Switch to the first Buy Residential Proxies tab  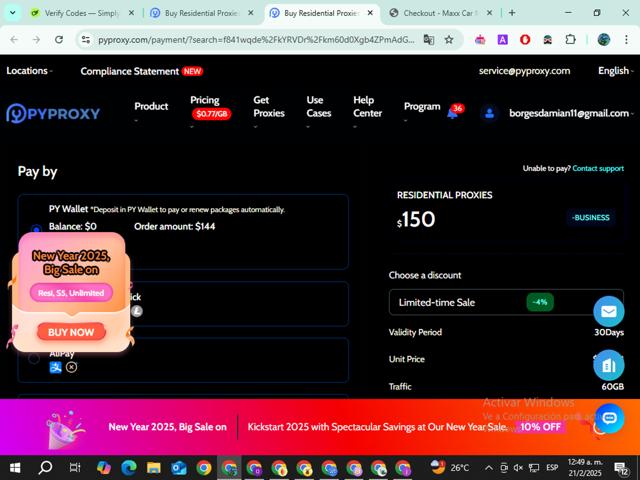[x=201, y=13]
